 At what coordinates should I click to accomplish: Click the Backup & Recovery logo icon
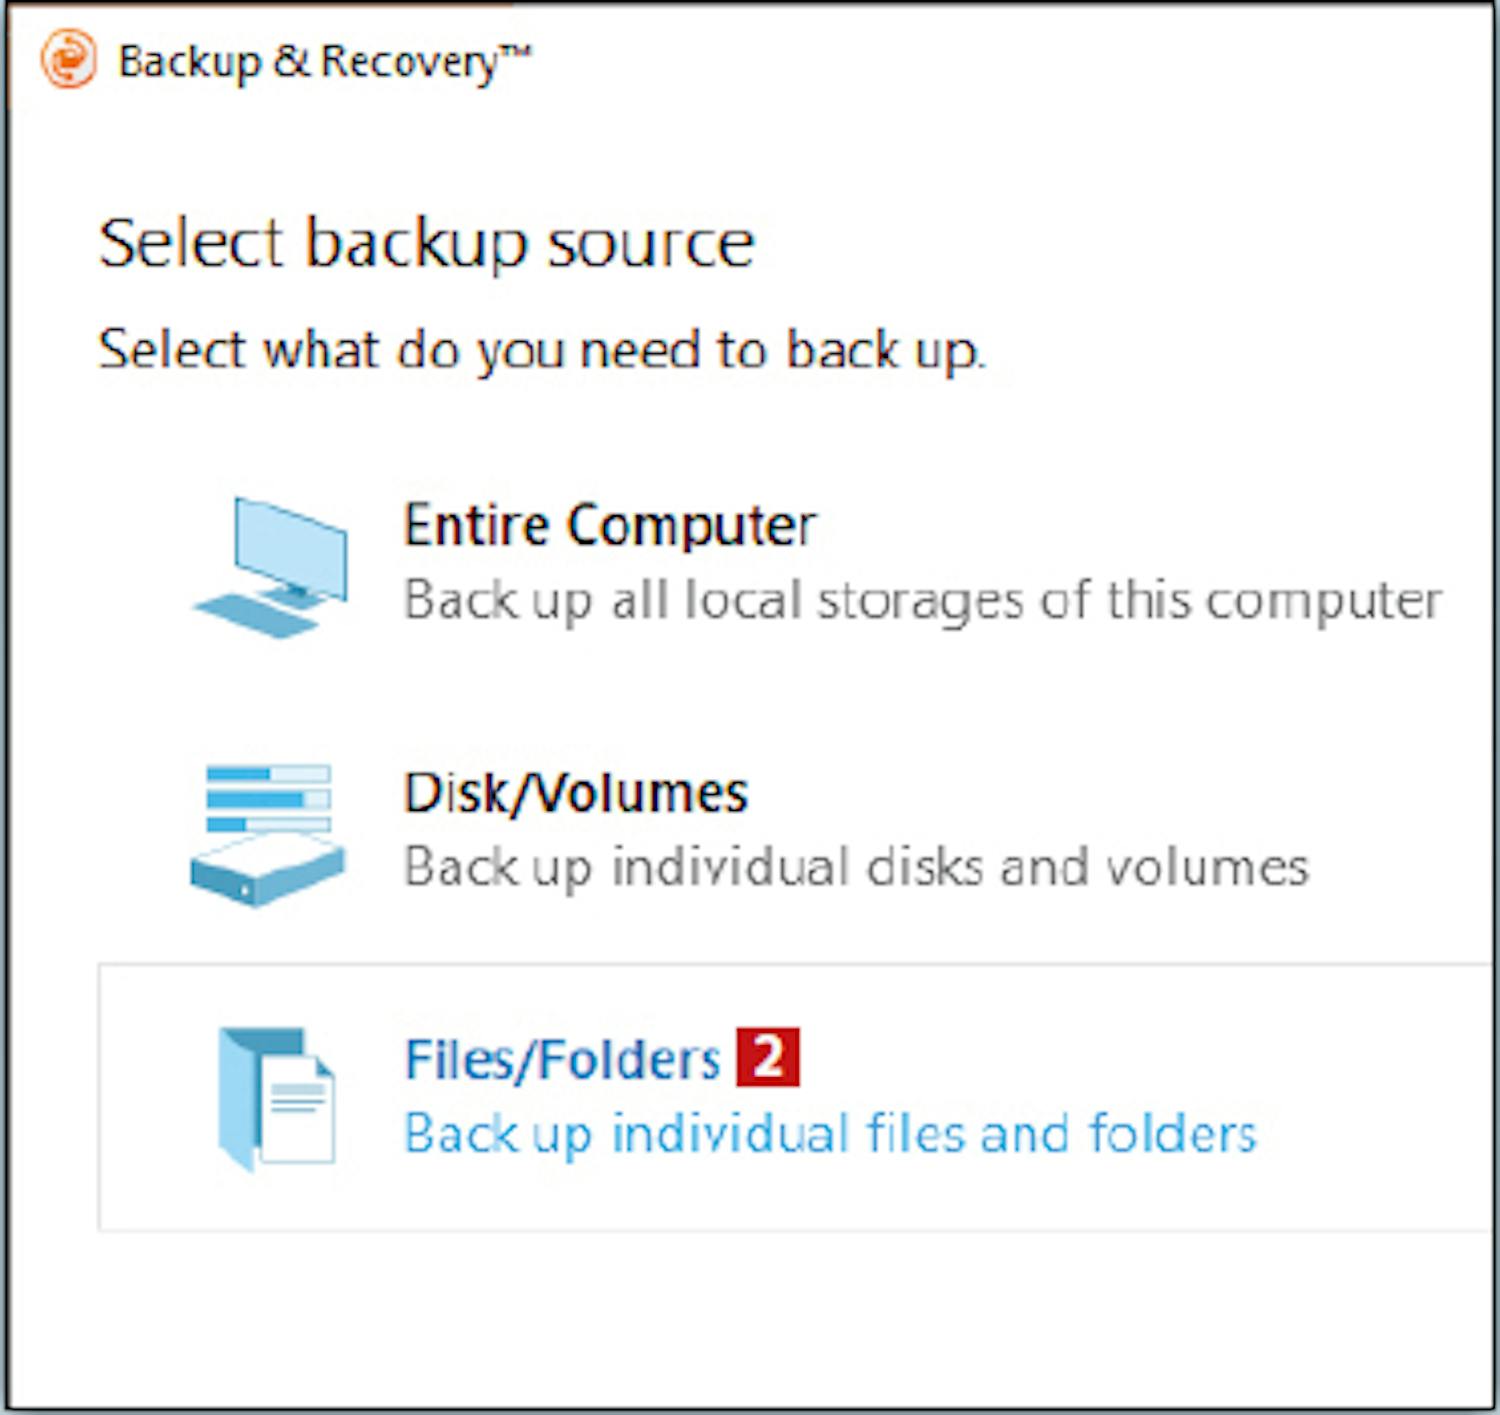point(68,60)
